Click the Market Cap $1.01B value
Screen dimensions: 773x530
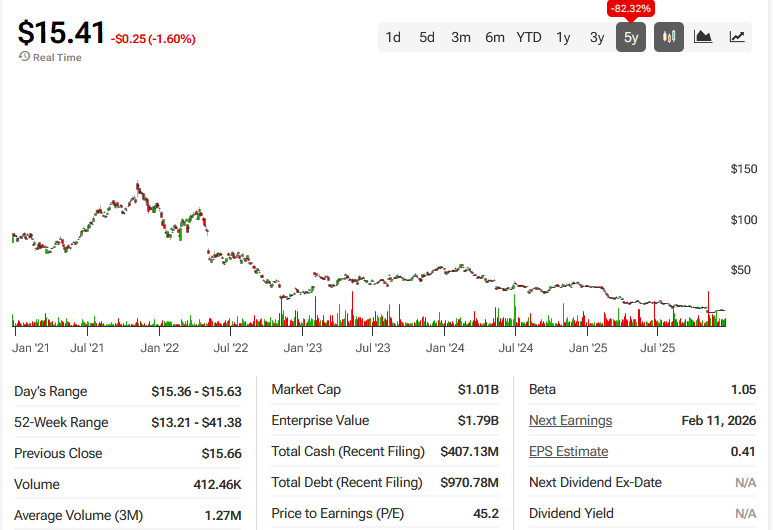click(x=477, y=389)
